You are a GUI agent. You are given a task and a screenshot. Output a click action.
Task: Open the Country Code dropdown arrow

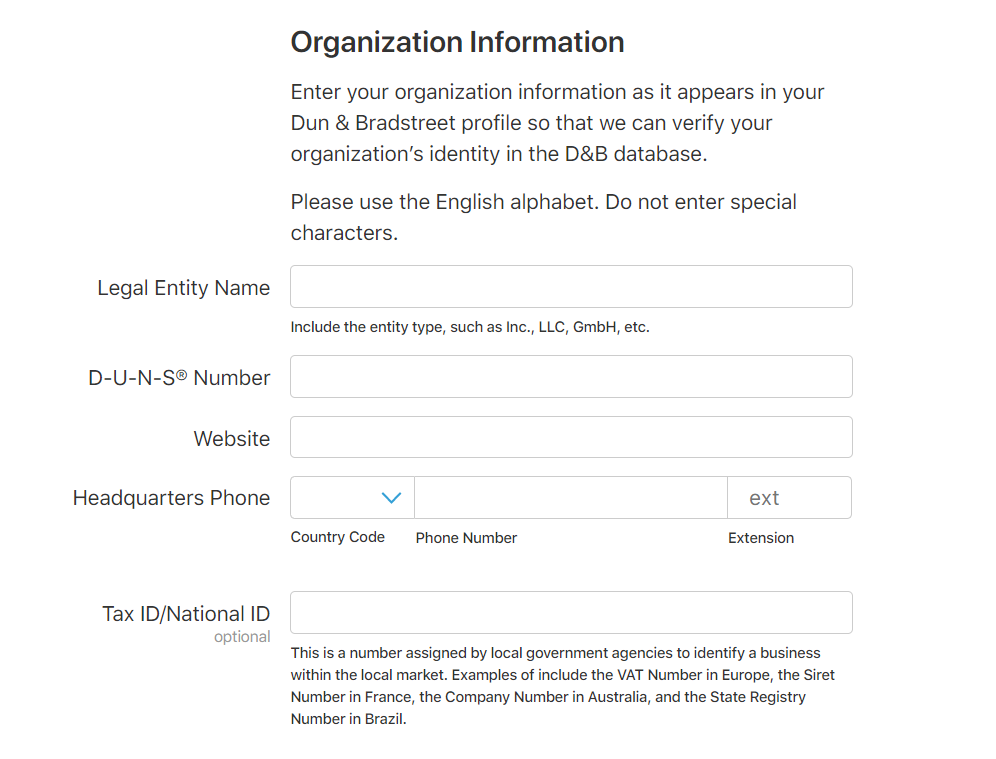[391, 498]
